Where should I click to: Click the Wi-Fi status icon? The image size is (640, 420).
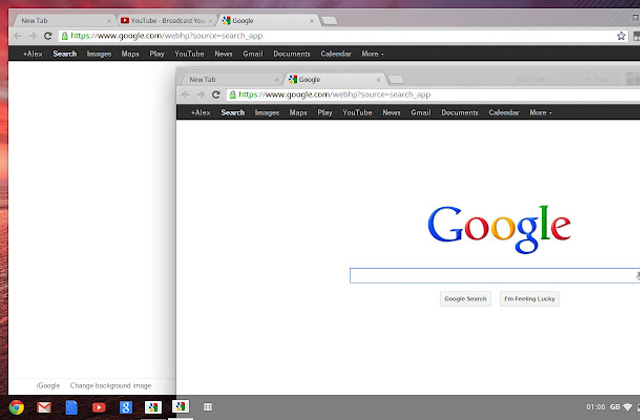pyautogui.click(x=628, y=407)
